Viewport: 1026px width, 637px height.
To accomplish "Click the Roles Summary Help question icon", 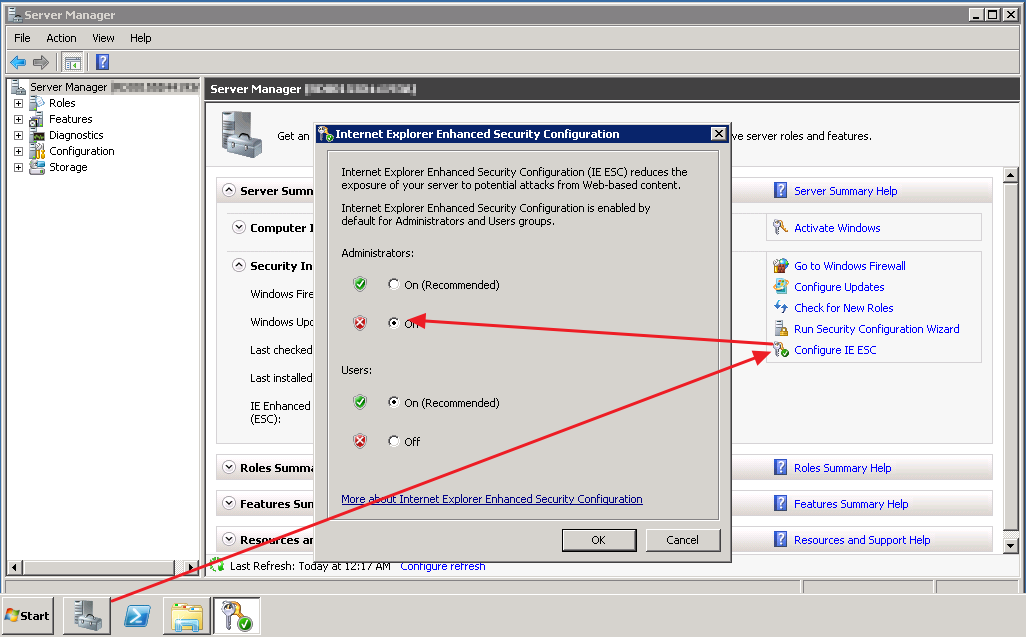I will (781, 467).
